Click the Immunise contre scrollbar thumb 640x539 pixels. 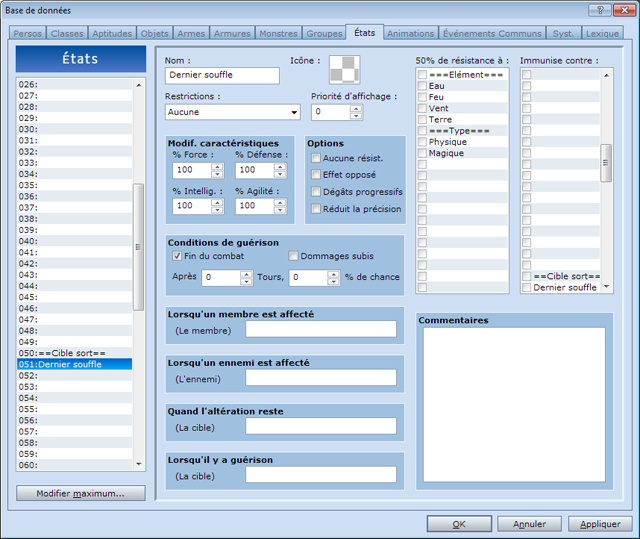pos(607,163)
